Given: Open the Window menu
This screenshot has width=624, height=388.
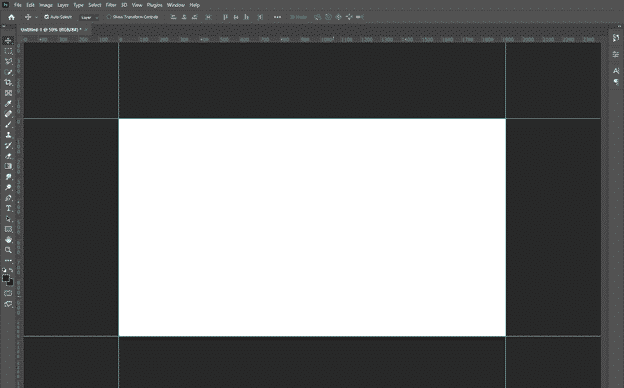Looking at the screenshot, I should coord(176,5).
